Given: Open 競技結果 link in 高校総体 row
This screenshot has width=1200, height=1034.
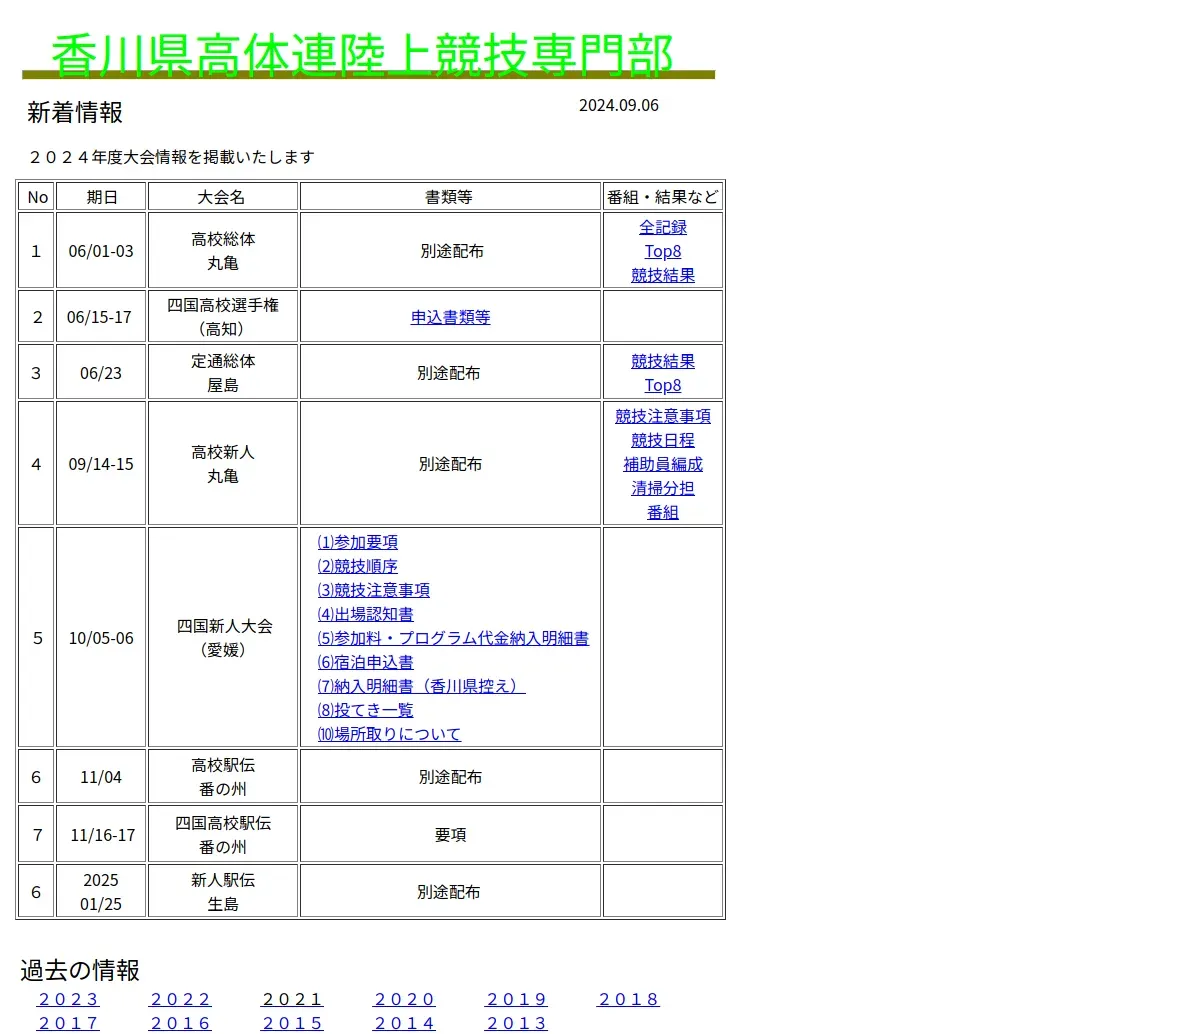Looking at the screenshot, I should [663, 275].
